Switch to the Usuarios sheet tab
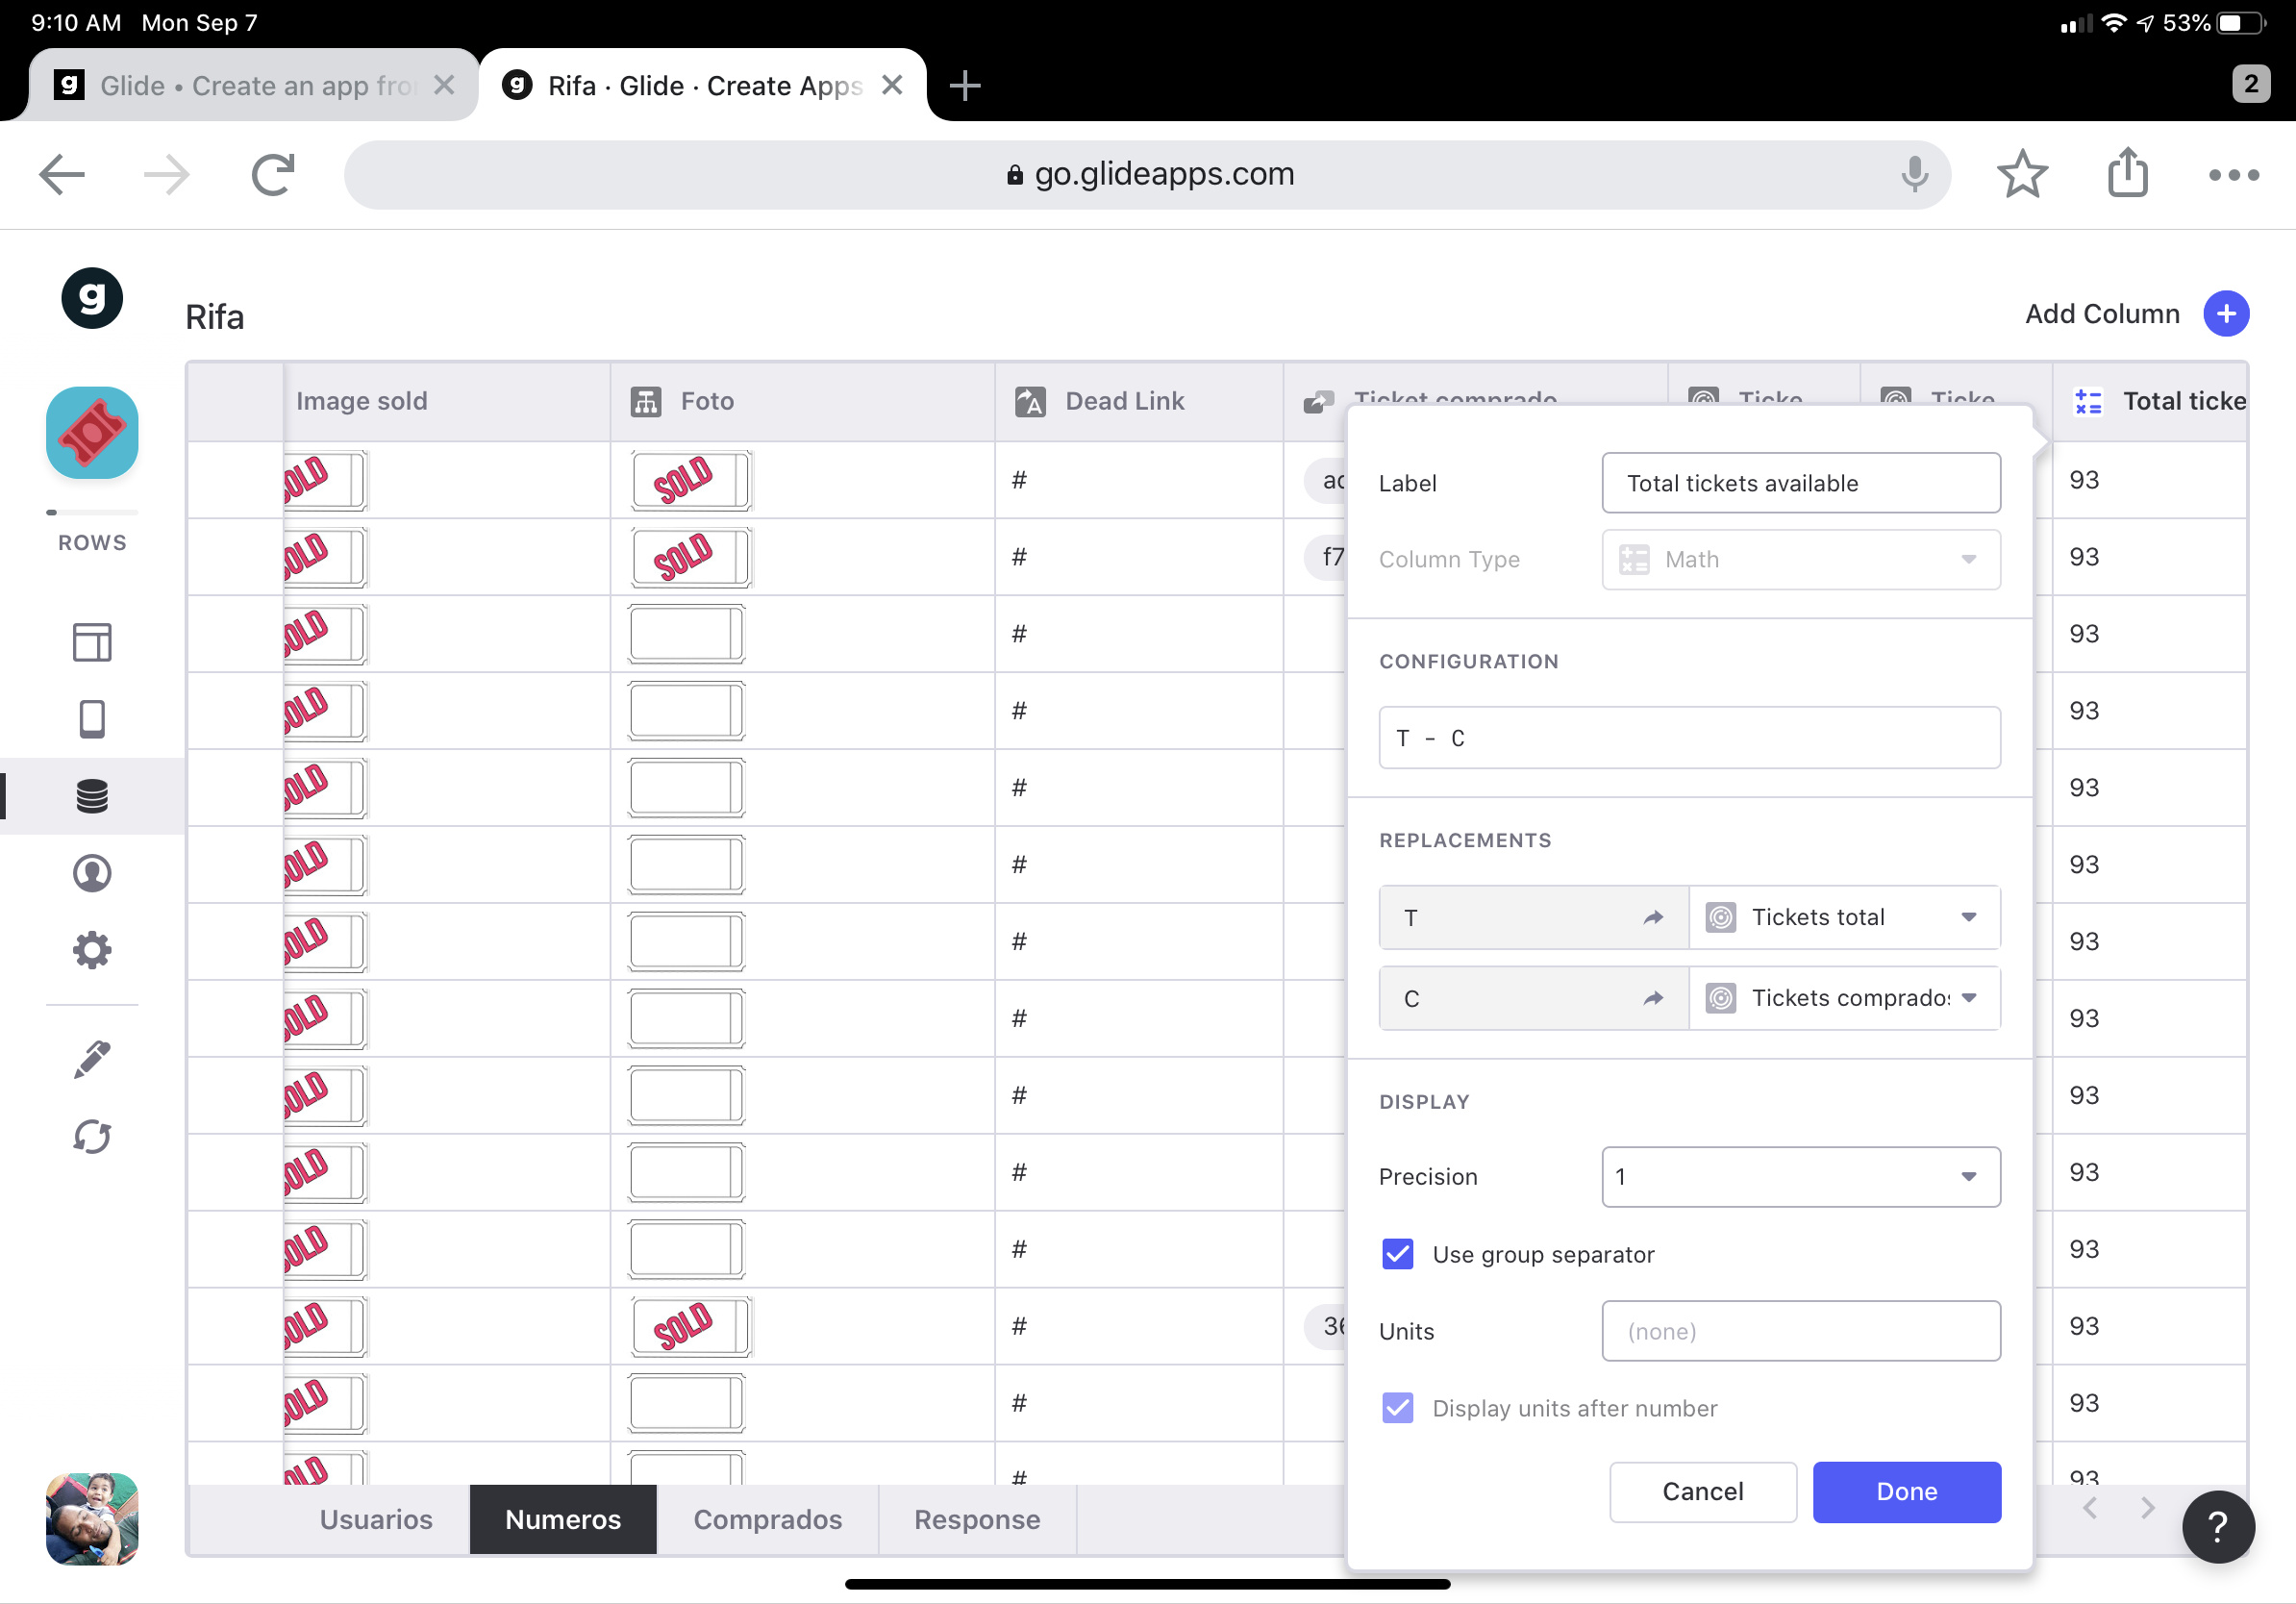The width and height of the screenshot is (2296, 1604). pos(376,1519)
